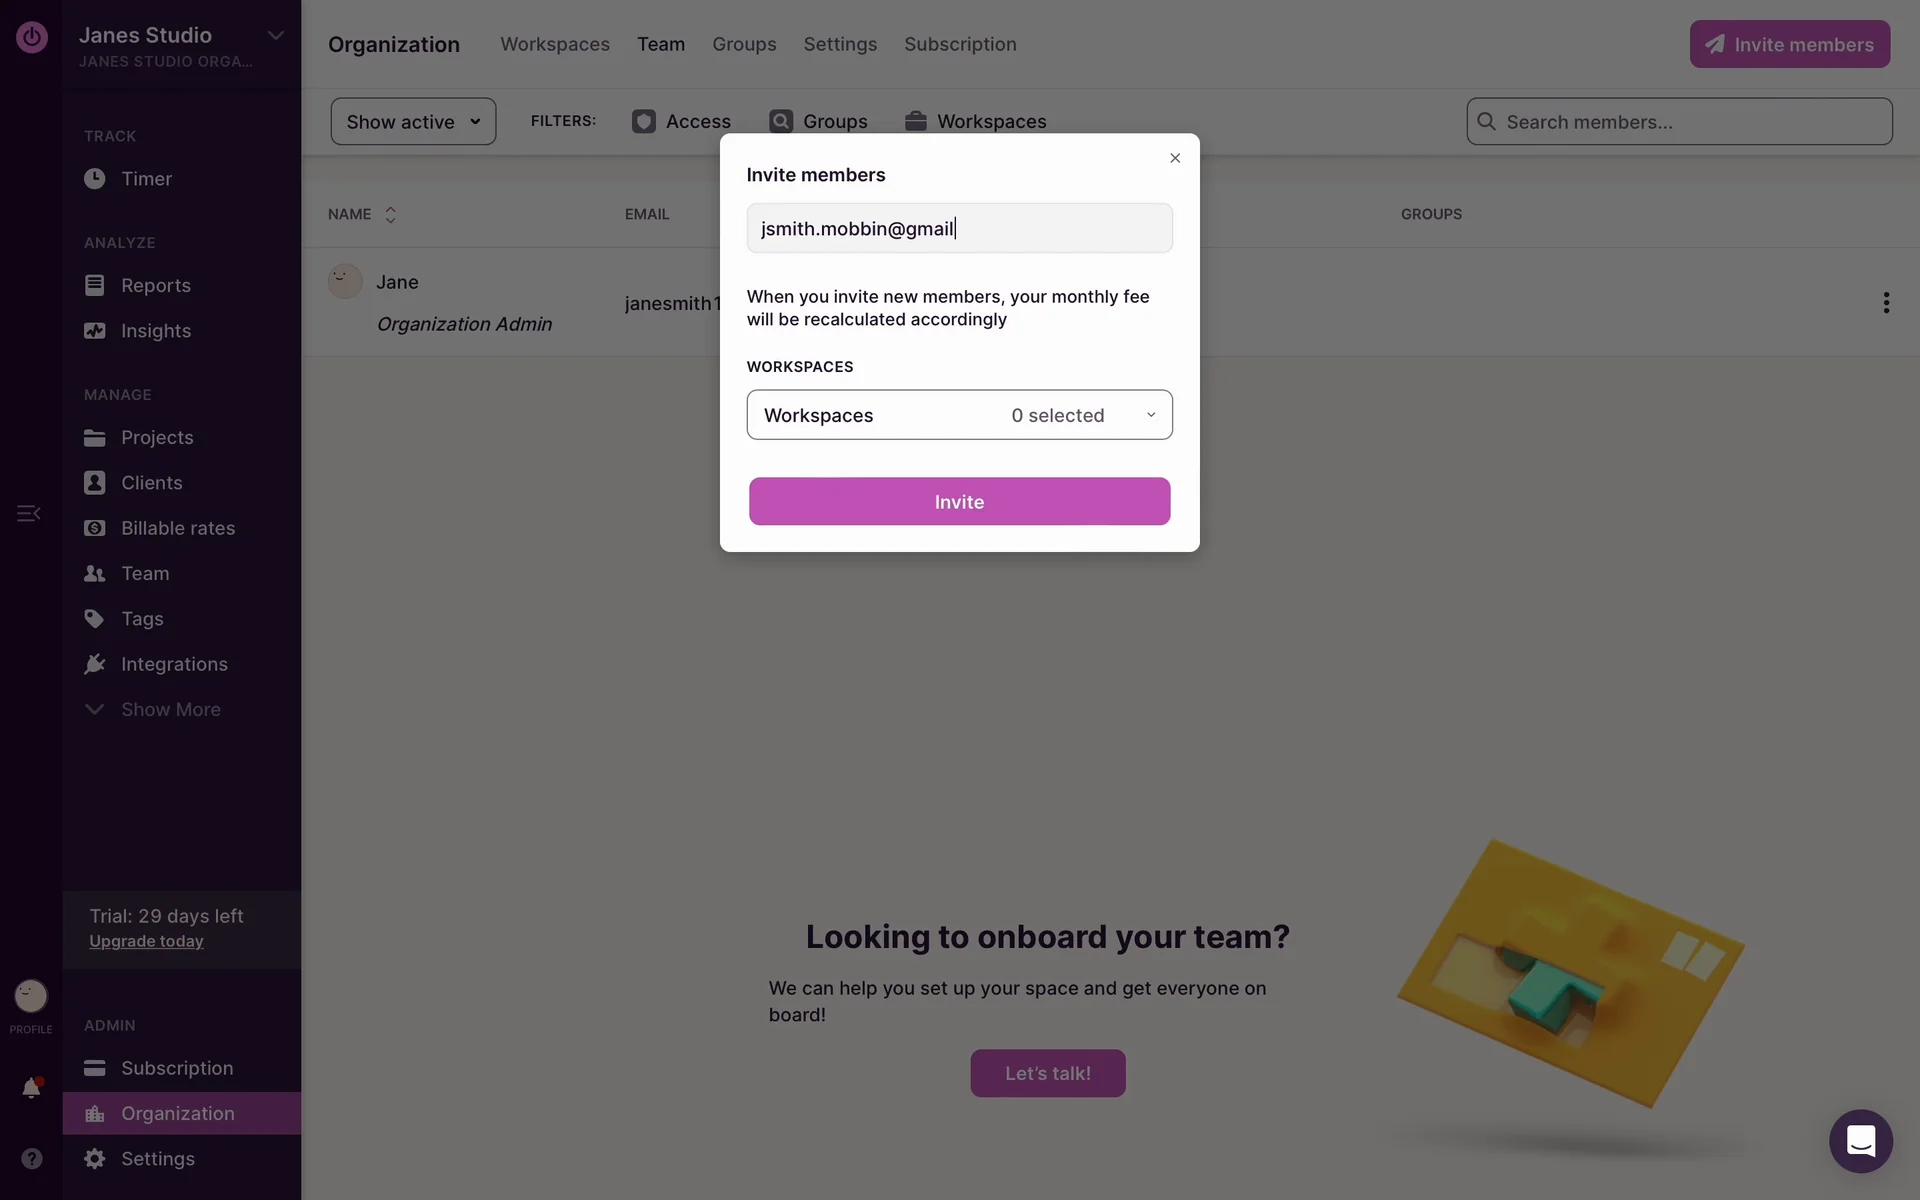Click the profile avatar in the sidebar
Screen dimensions: 1920x1200
[x=31, y=996]
